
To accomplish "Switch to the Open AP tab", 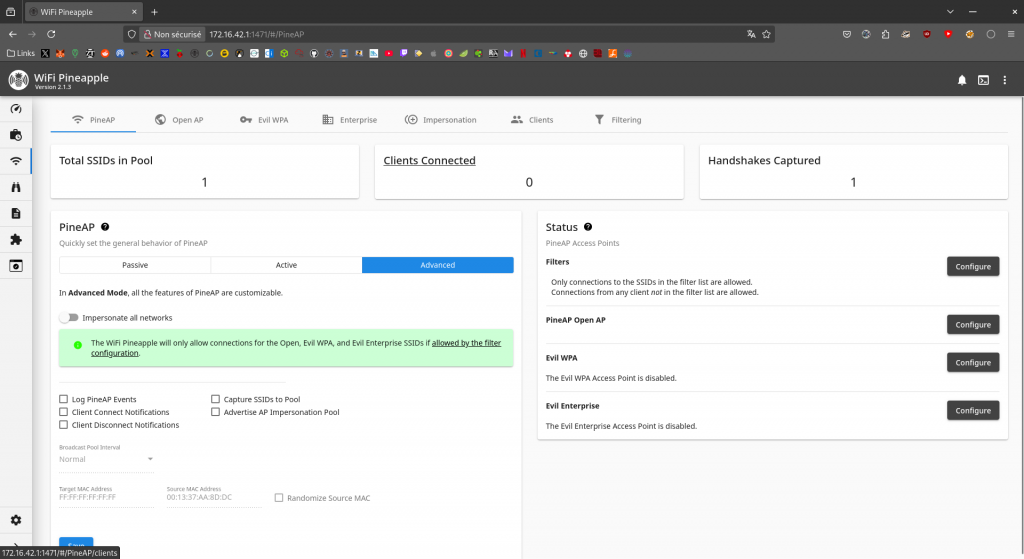I will (179, 120).
